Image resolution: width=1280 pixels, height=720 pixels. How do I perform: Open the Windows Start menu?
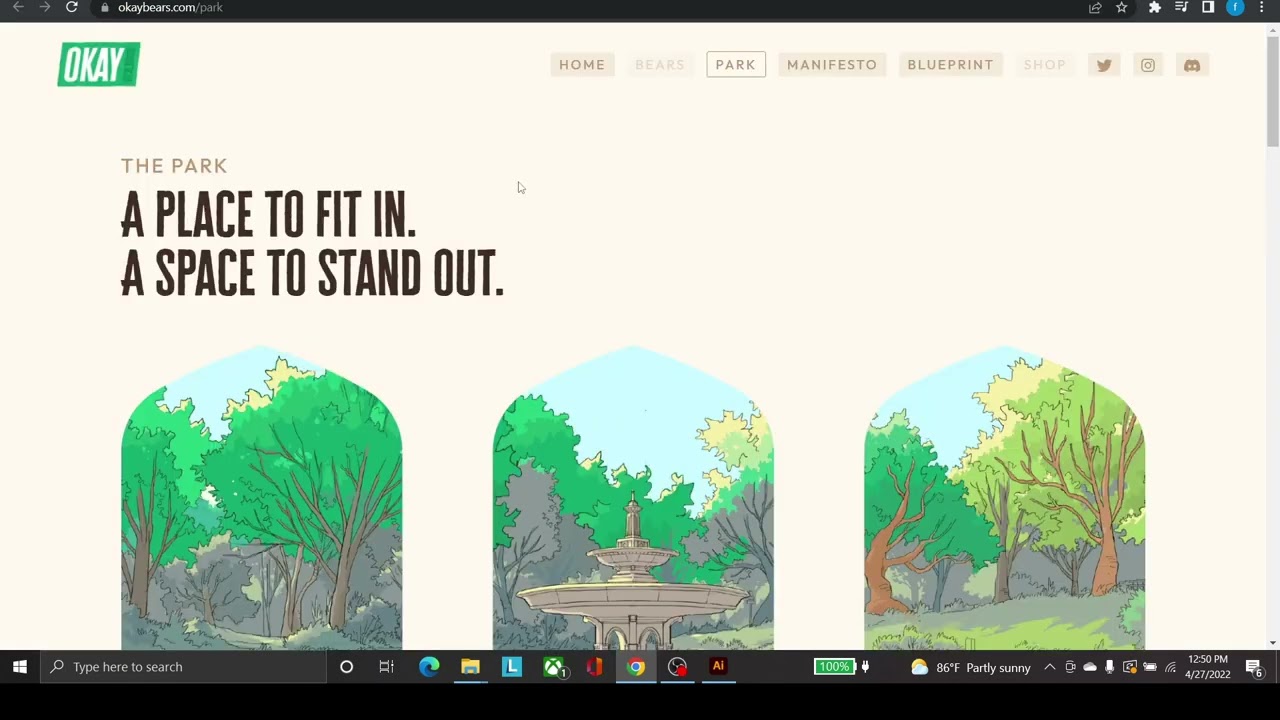(19, 667)
